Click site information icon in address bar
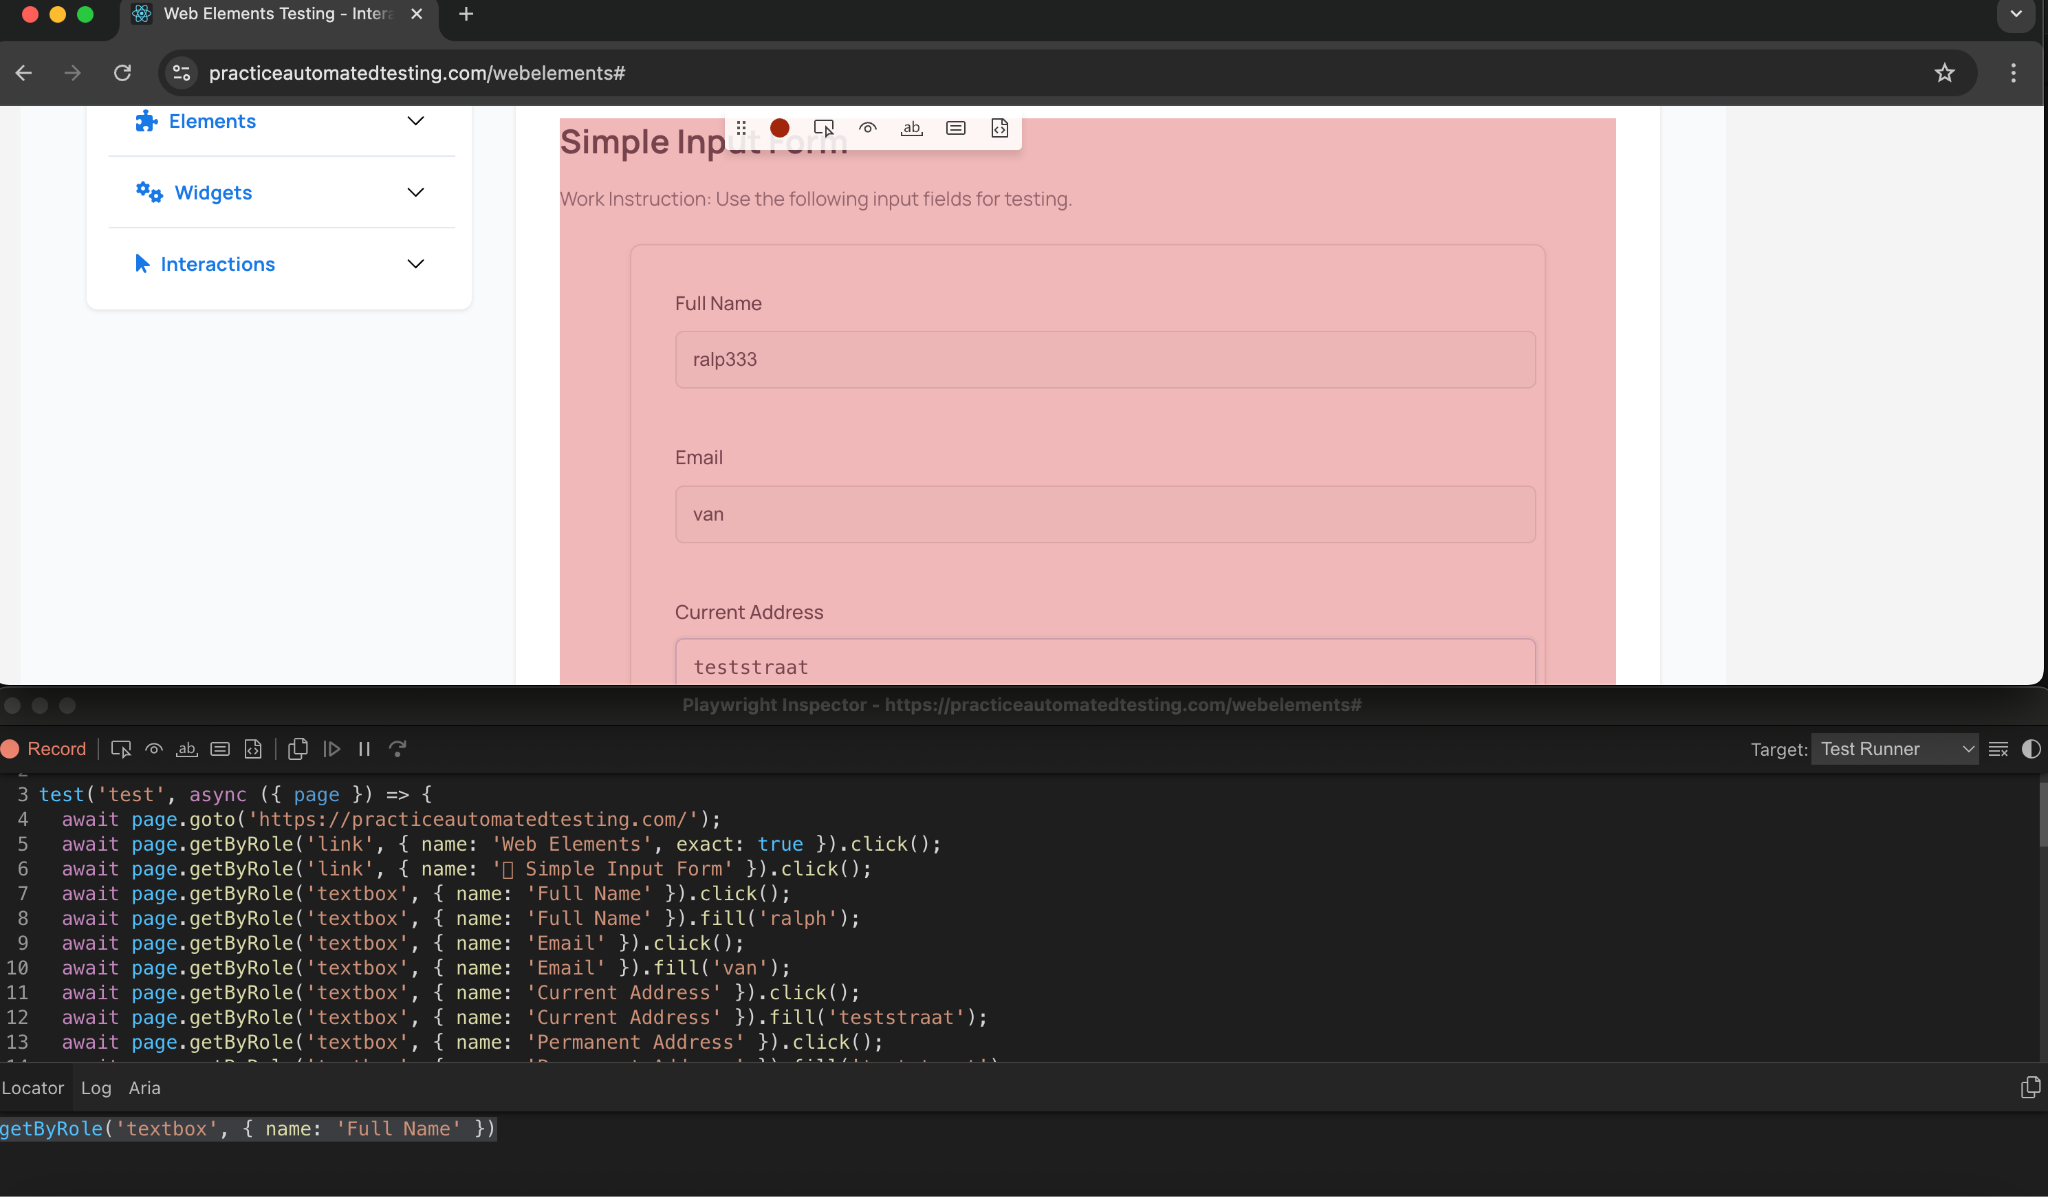 click(181, 73)
